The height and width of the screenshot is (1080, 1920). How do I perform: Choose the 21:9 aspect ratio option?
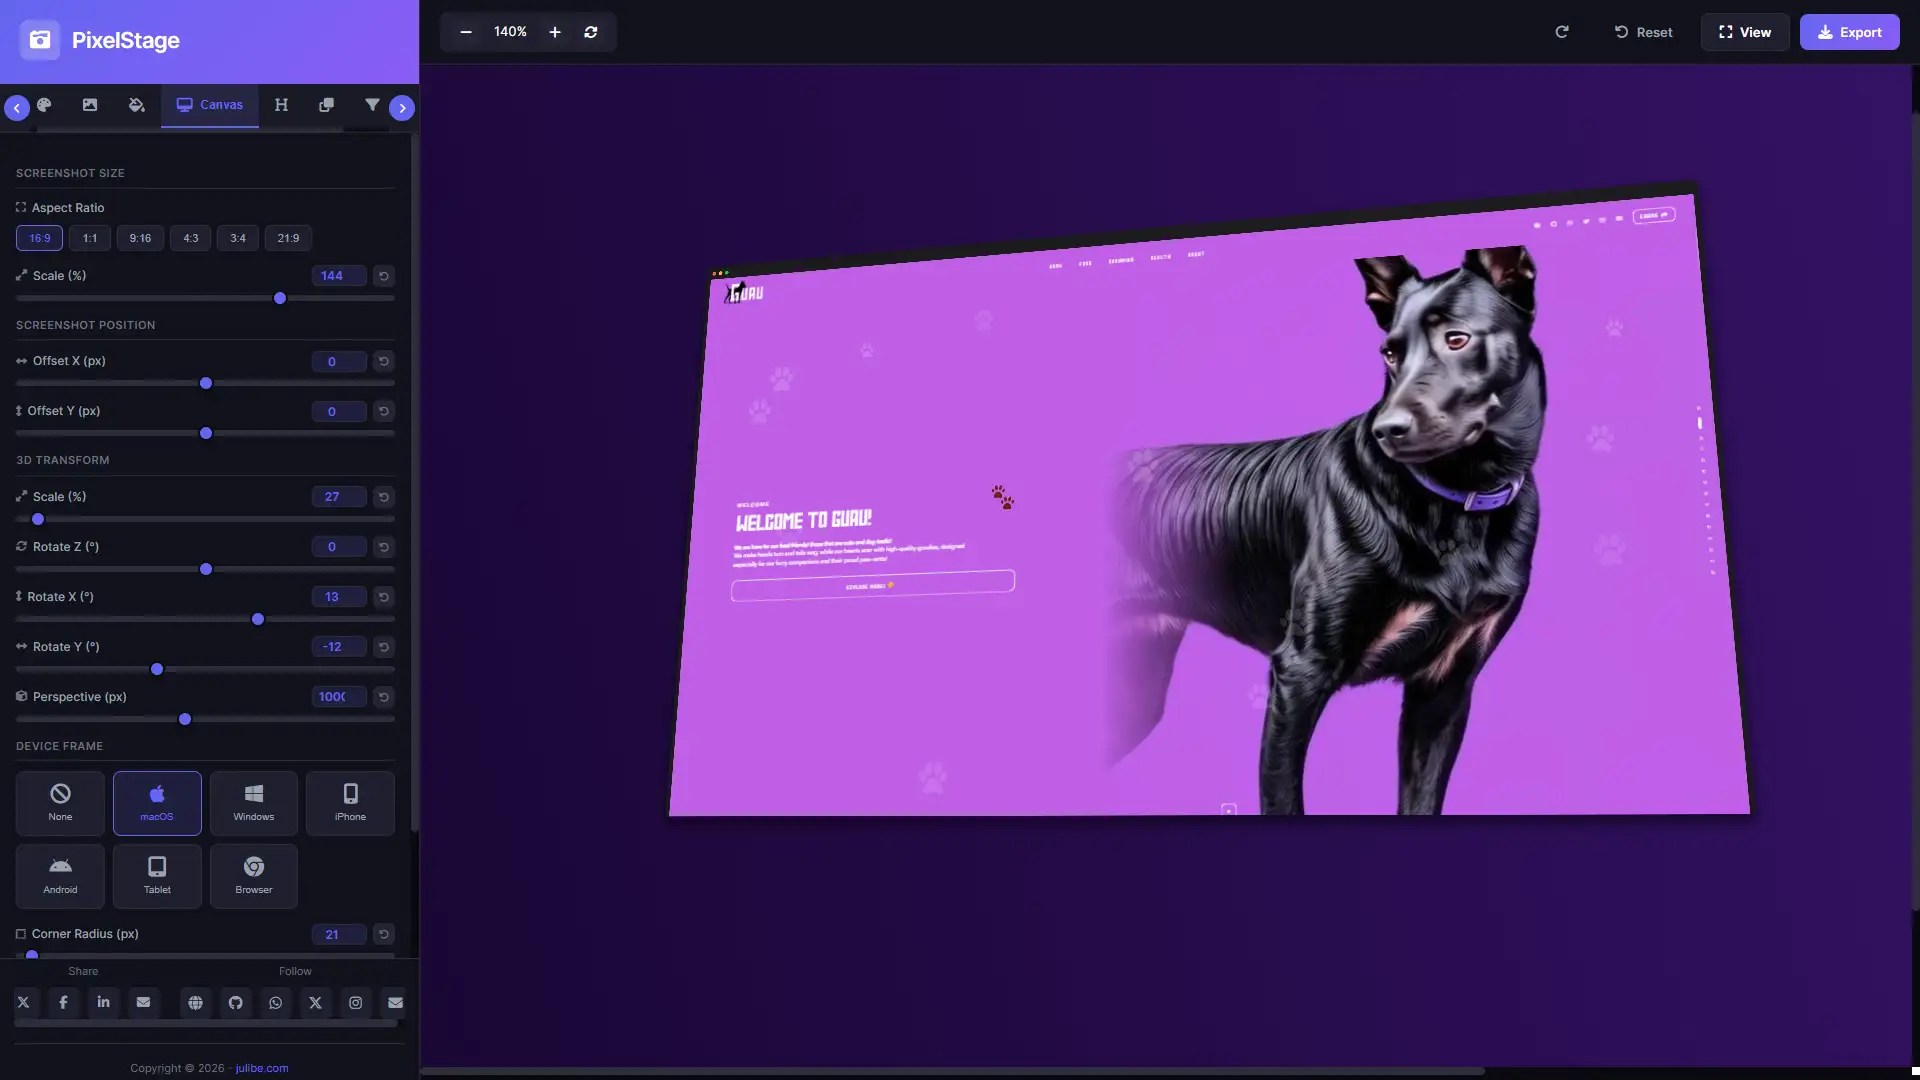click(288, 238)
